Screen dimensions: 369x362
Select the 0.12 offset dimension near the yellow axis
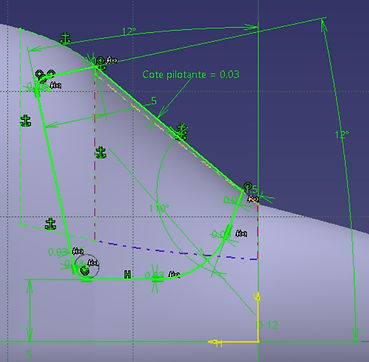pos(267,325)
